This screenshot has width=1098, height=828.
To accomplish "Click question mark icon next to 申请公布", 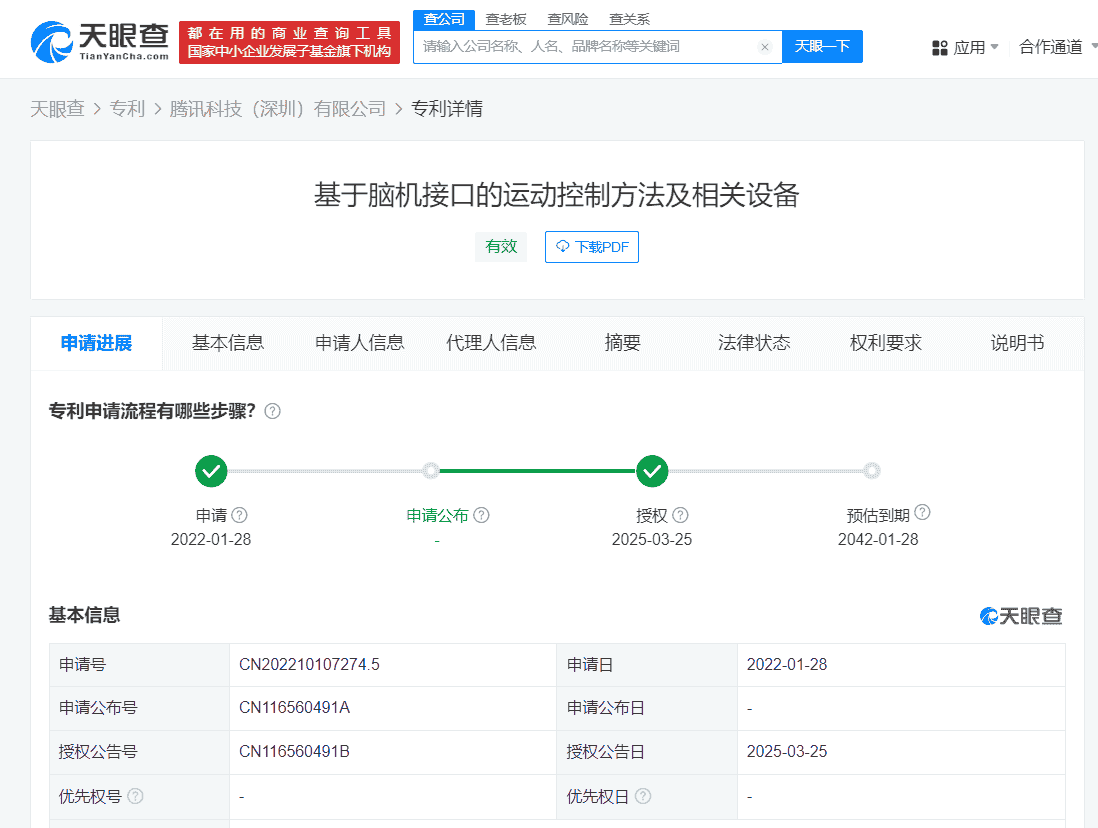I will (481, 515).
